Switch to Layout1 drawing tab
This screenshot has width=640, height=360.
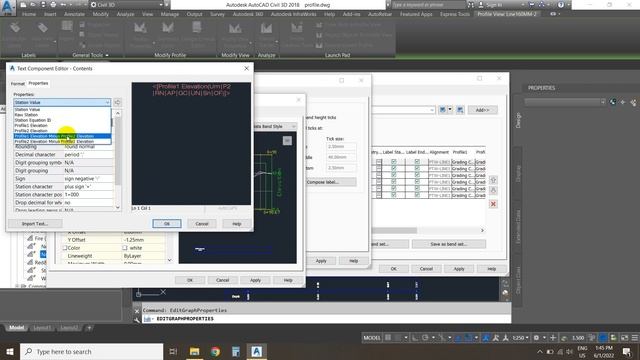pyautogui.click(x=42, y=328)
